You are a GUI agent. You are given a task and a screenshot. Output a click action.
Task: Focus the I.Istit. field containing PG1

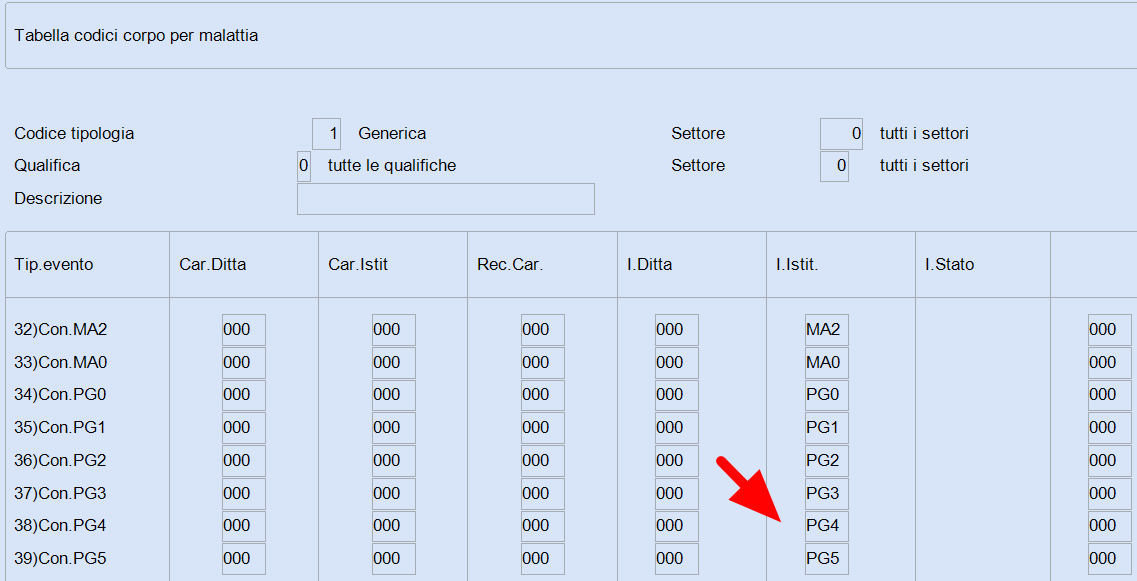click(827, 428)
